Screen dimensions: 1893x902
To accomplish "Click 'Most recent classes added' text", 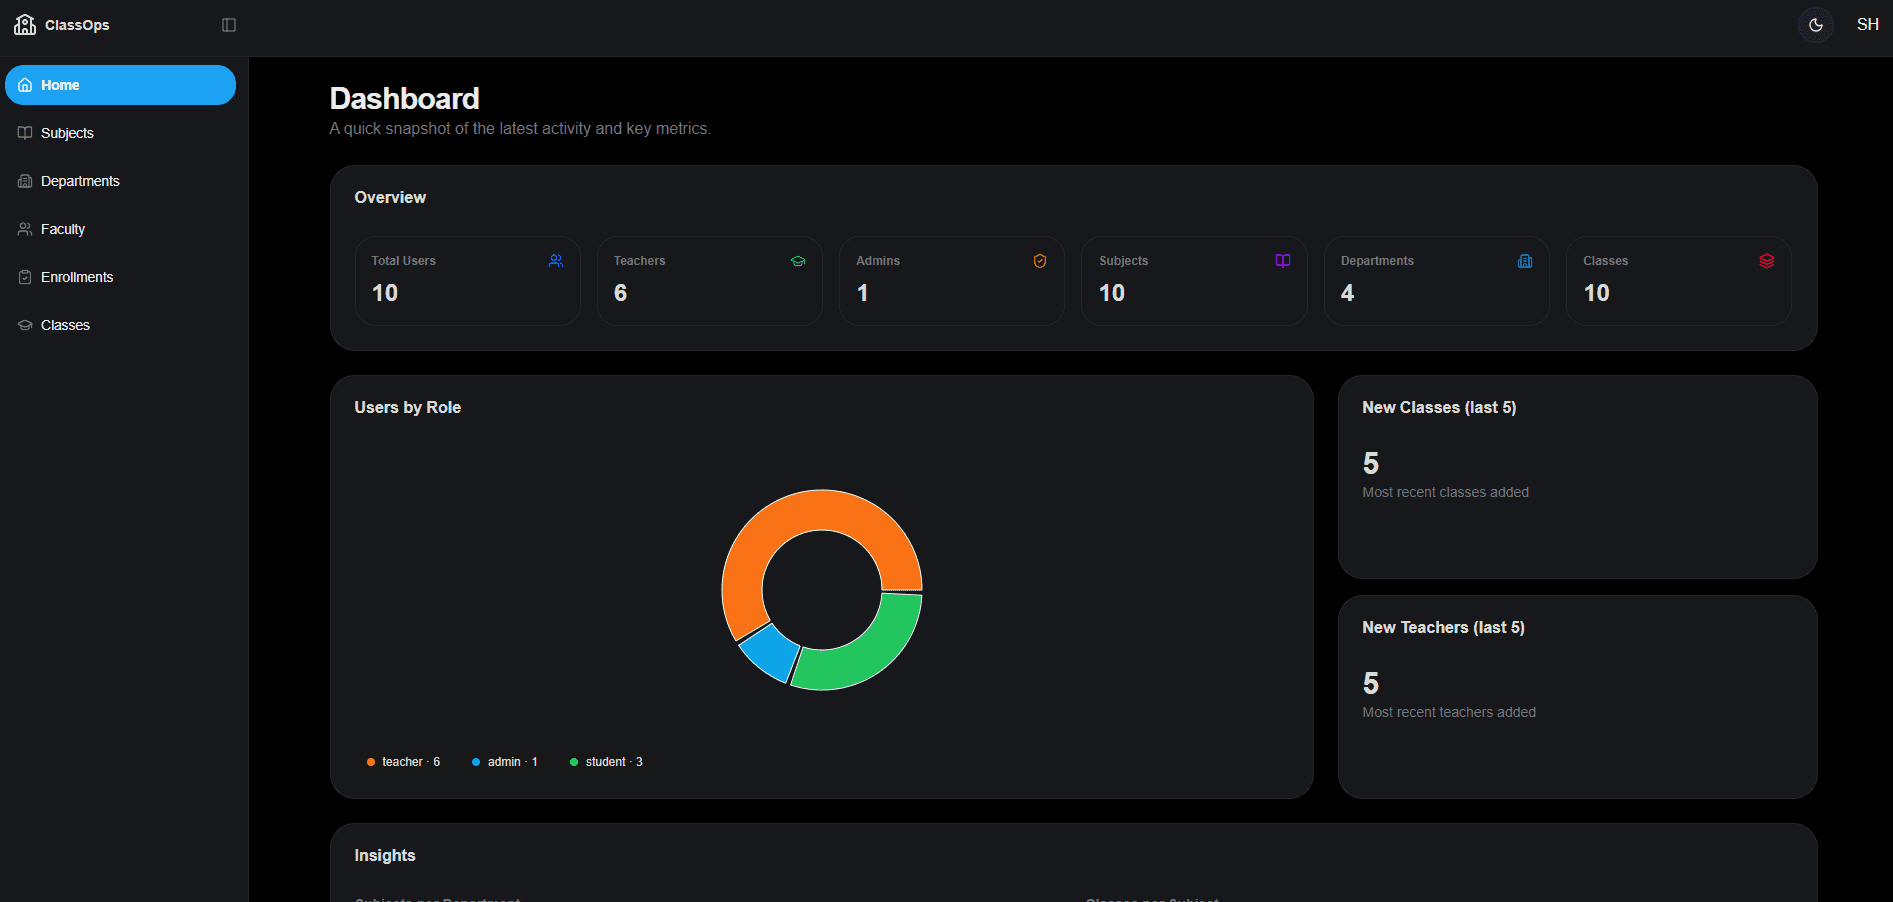I will (x=1445, y=492).
